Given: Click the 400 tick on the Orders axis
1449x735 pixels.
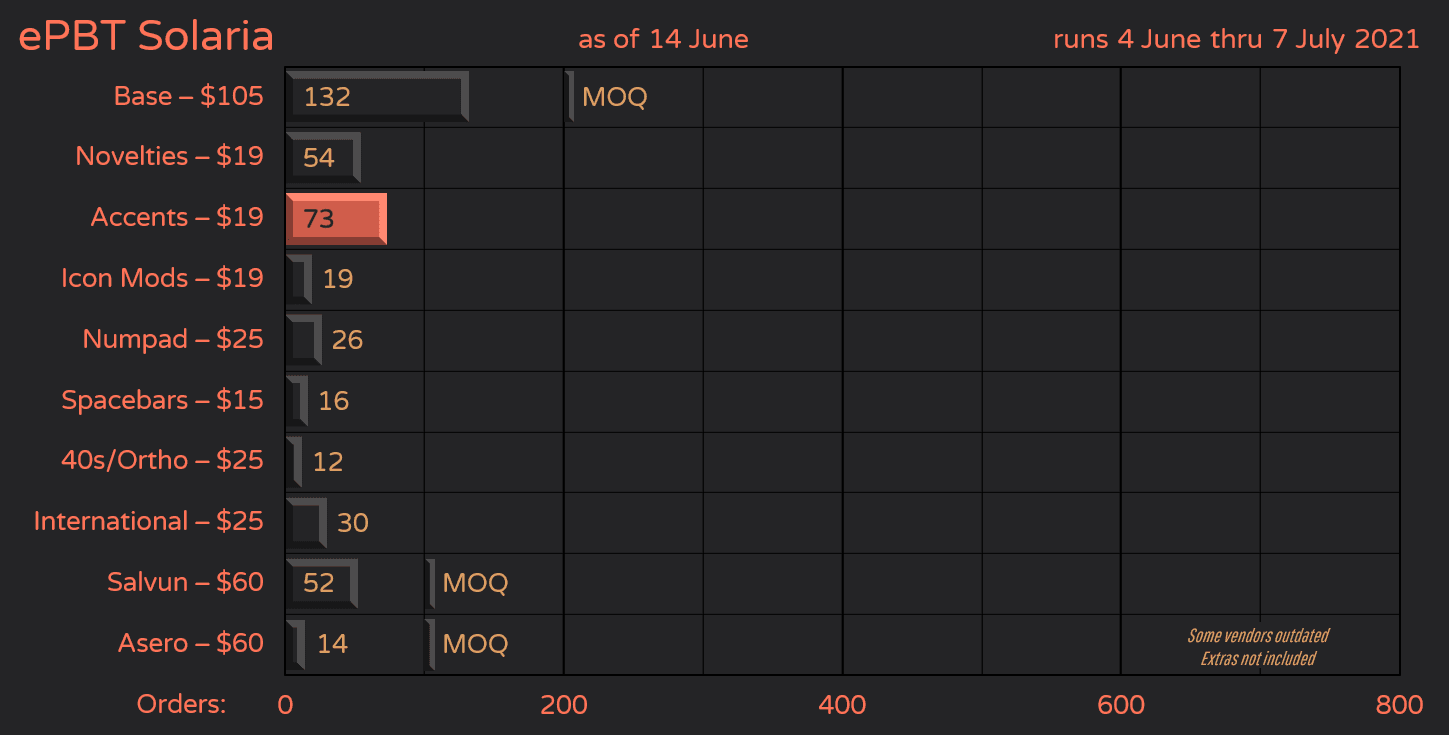Looking at the screenshot, I should (x=842, y=705).
